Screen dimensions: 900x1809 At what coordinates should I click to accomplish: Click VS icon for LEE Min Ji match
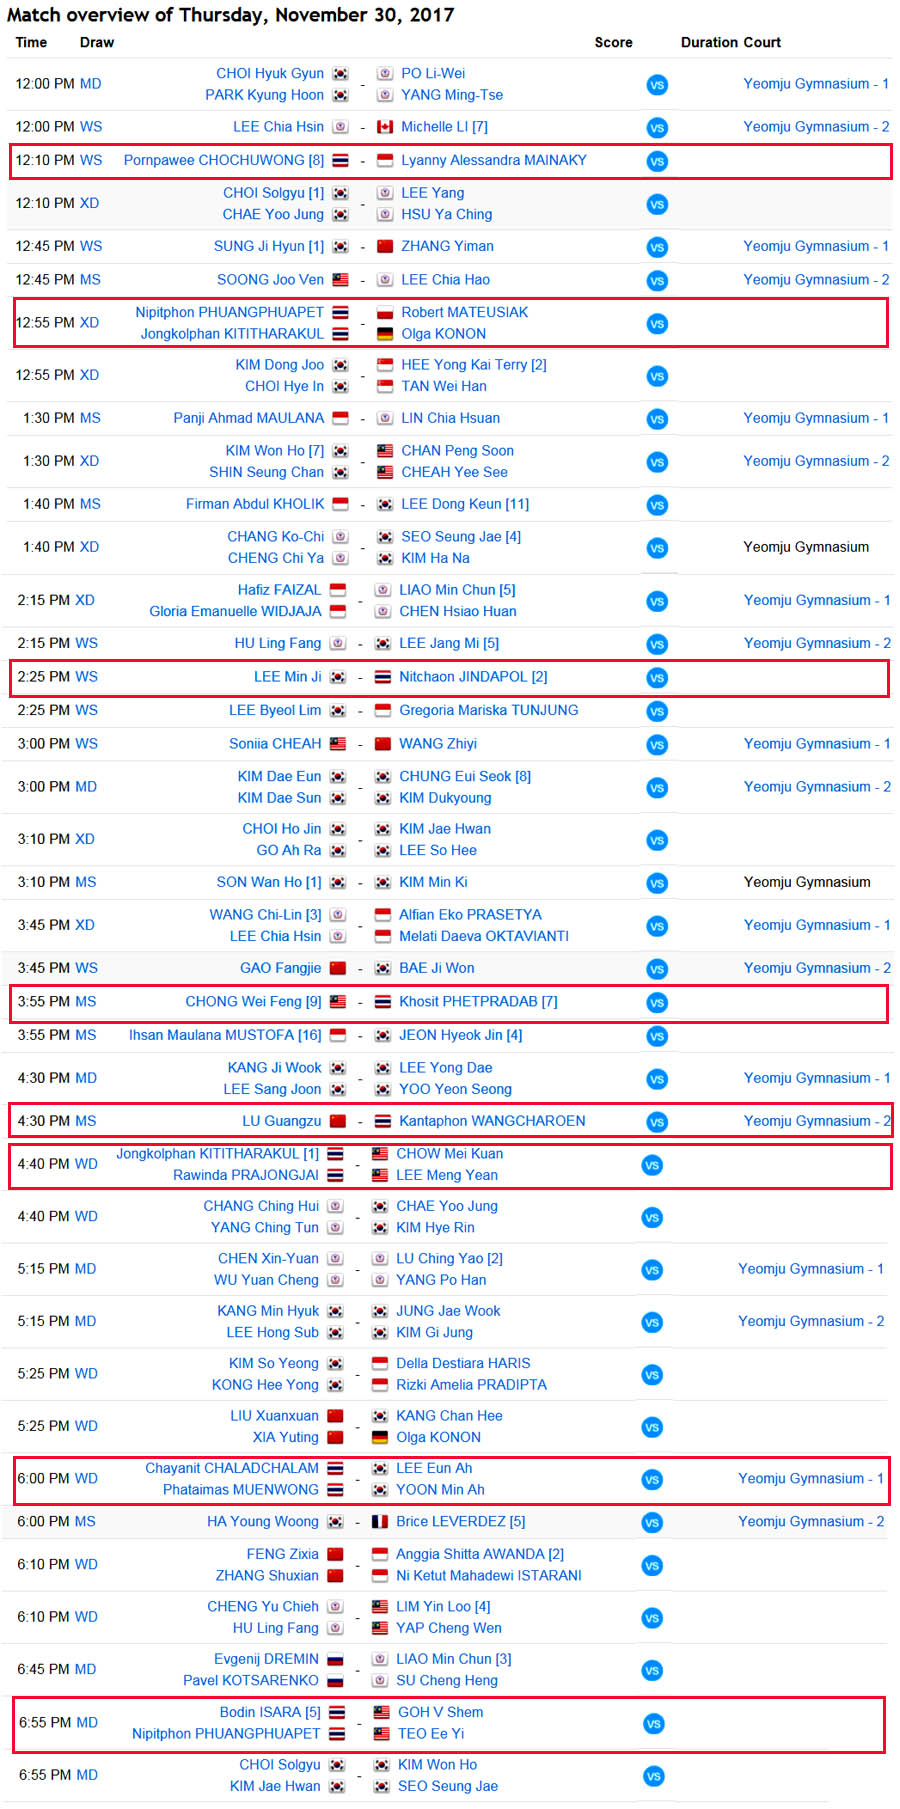click(657, 678)
